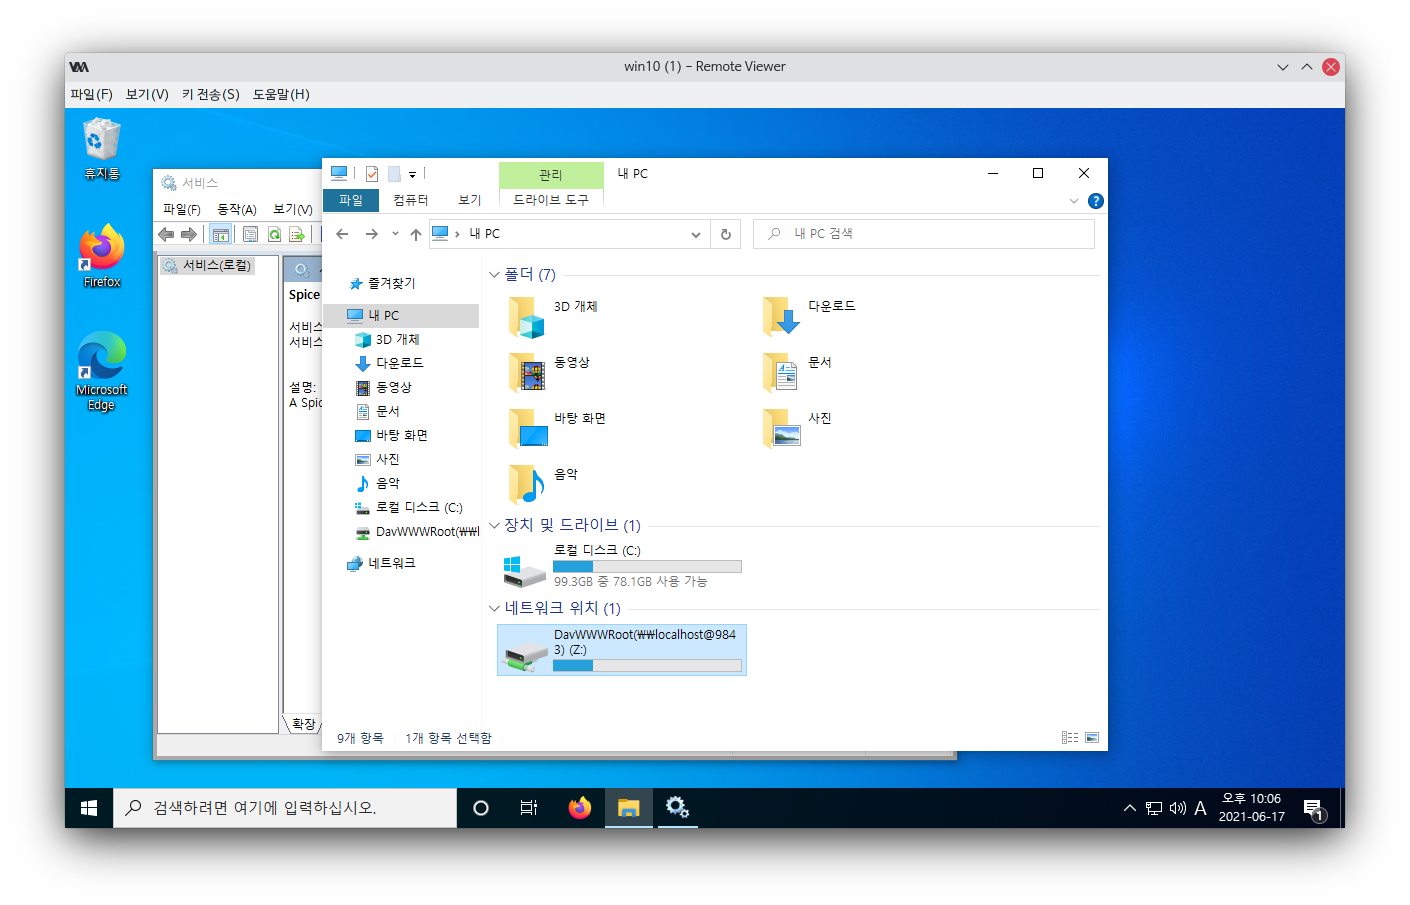Switch to the 드라이브 도구 ribbon tab
The height and width of the screenshot is (905, 1410).
click(x=551, y=199)
